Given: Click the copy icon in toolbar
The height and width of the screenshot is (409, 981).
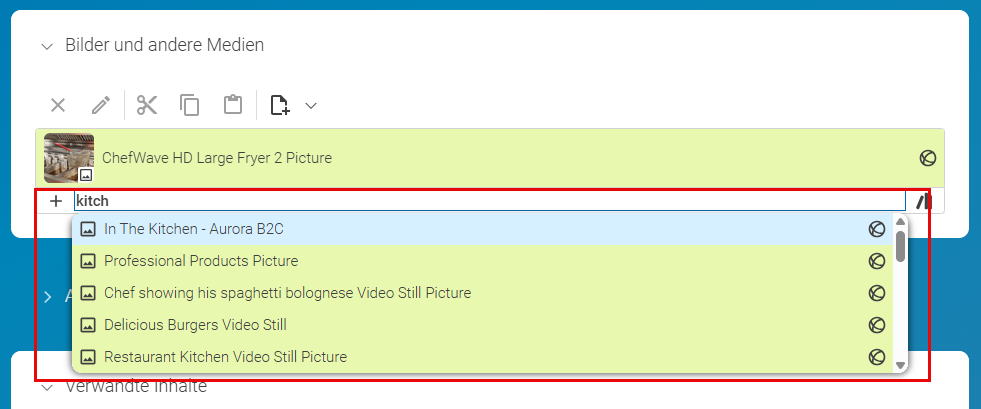Looking at the screenshot, I should click(x=190, y=105).
